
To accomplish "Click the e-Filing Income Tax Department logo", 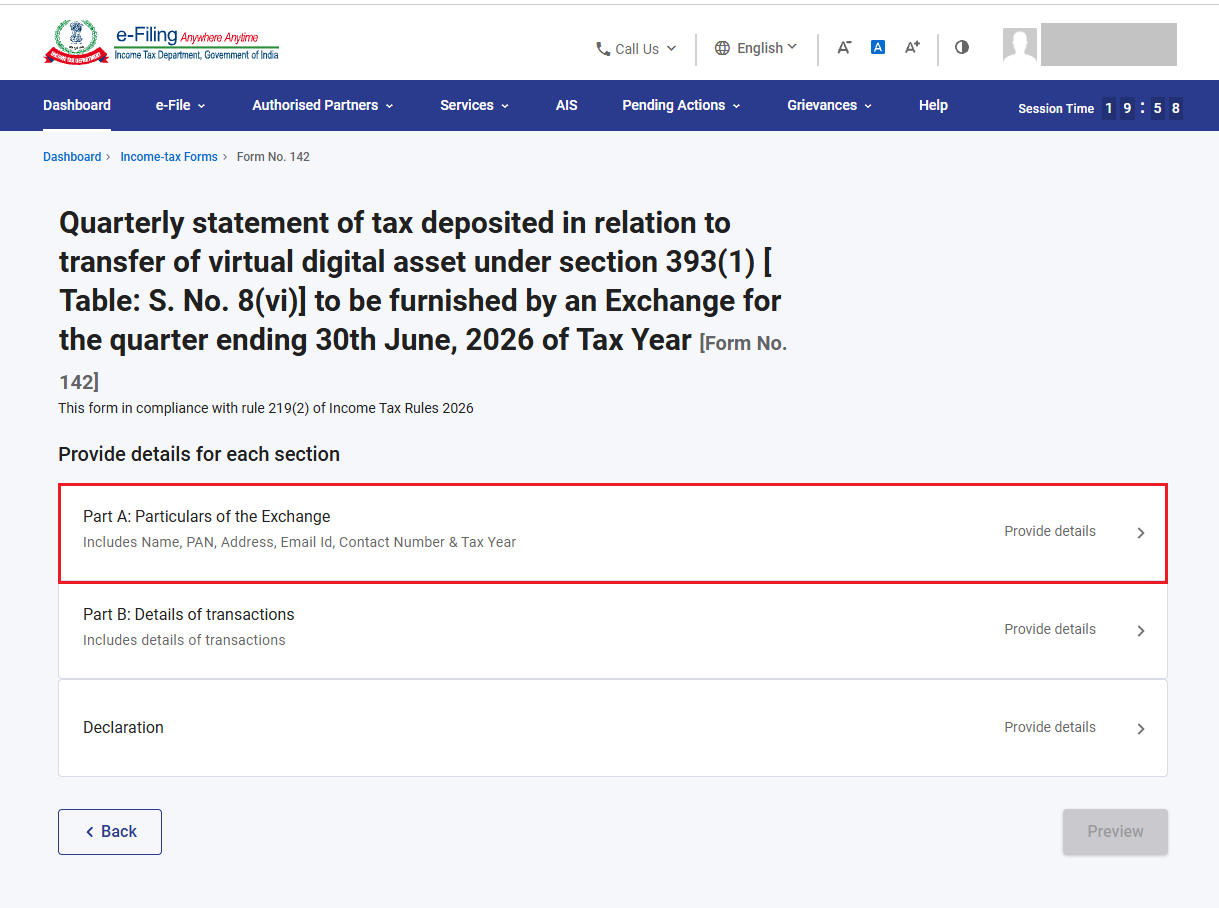I will pyautogui.click(x=161, y=44).
